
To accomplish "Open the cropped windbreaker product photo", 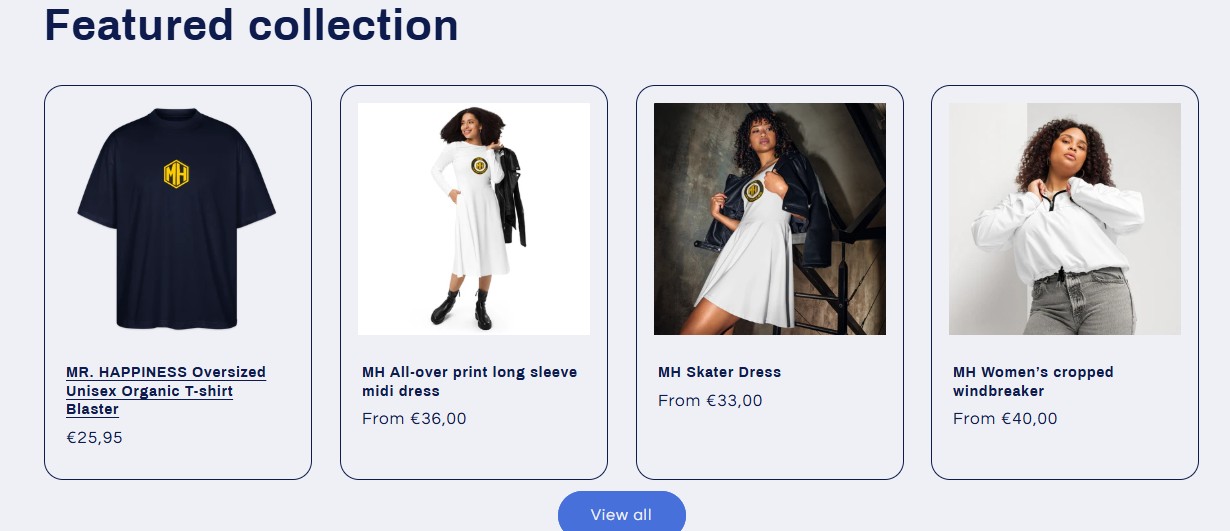I will pos(1064,219).
